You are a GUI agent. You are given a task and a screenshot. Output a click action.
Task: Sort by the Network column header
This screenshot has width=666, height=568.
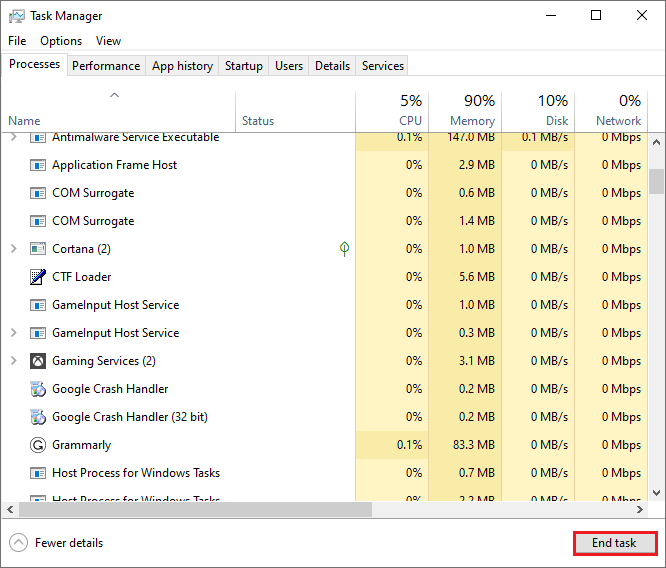(x=611, y=111)
